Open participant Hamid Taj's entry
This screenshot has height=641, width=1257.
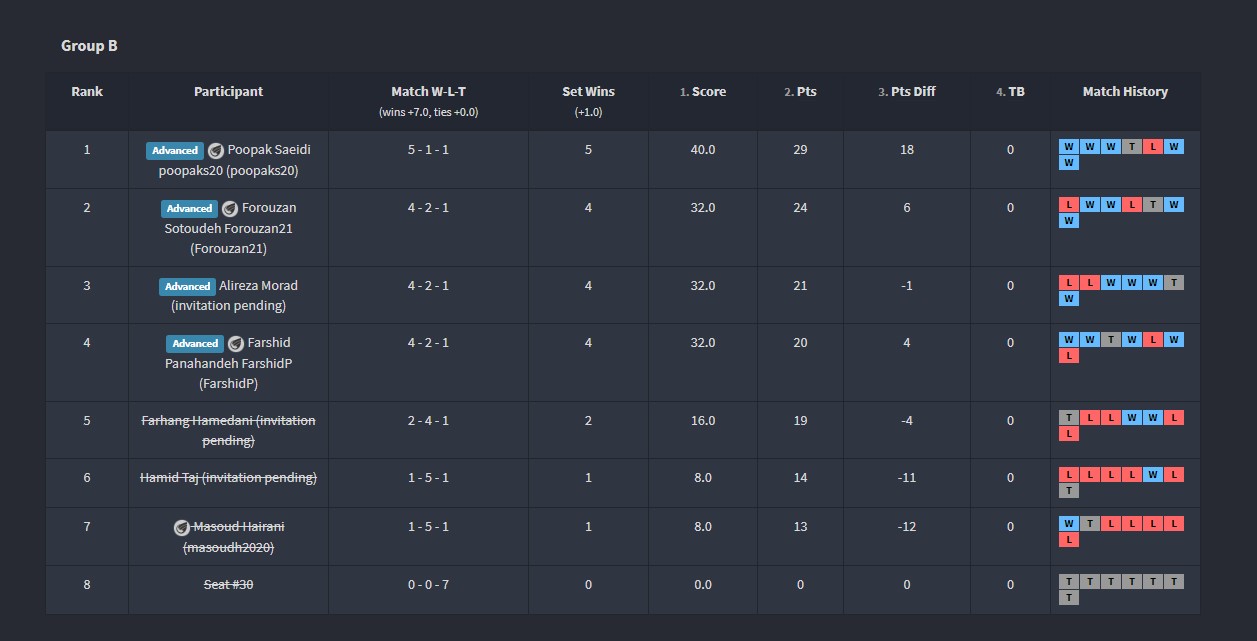coord(228,478)
